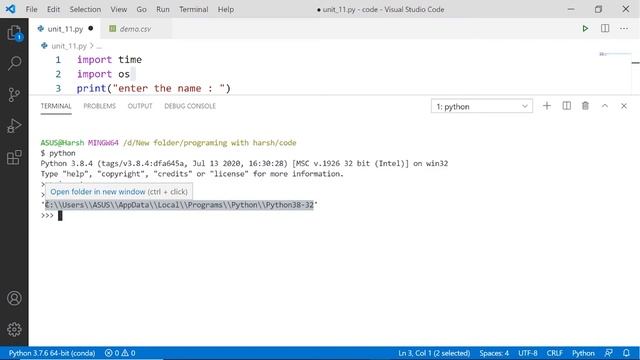Open the Source Control view

click(x=14, y=95)
